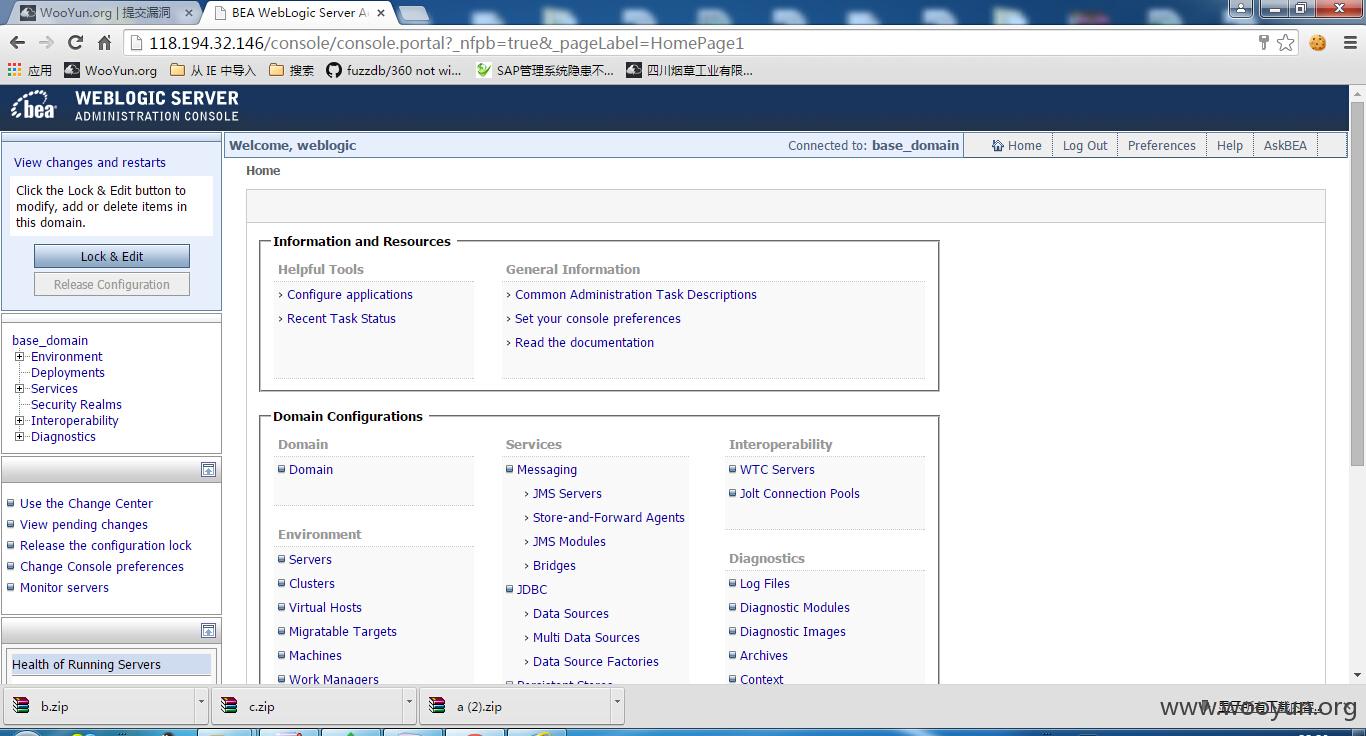Open the Data Sources link
The height and width of the screenshot is (736, 1366).
tap(570, 613)
